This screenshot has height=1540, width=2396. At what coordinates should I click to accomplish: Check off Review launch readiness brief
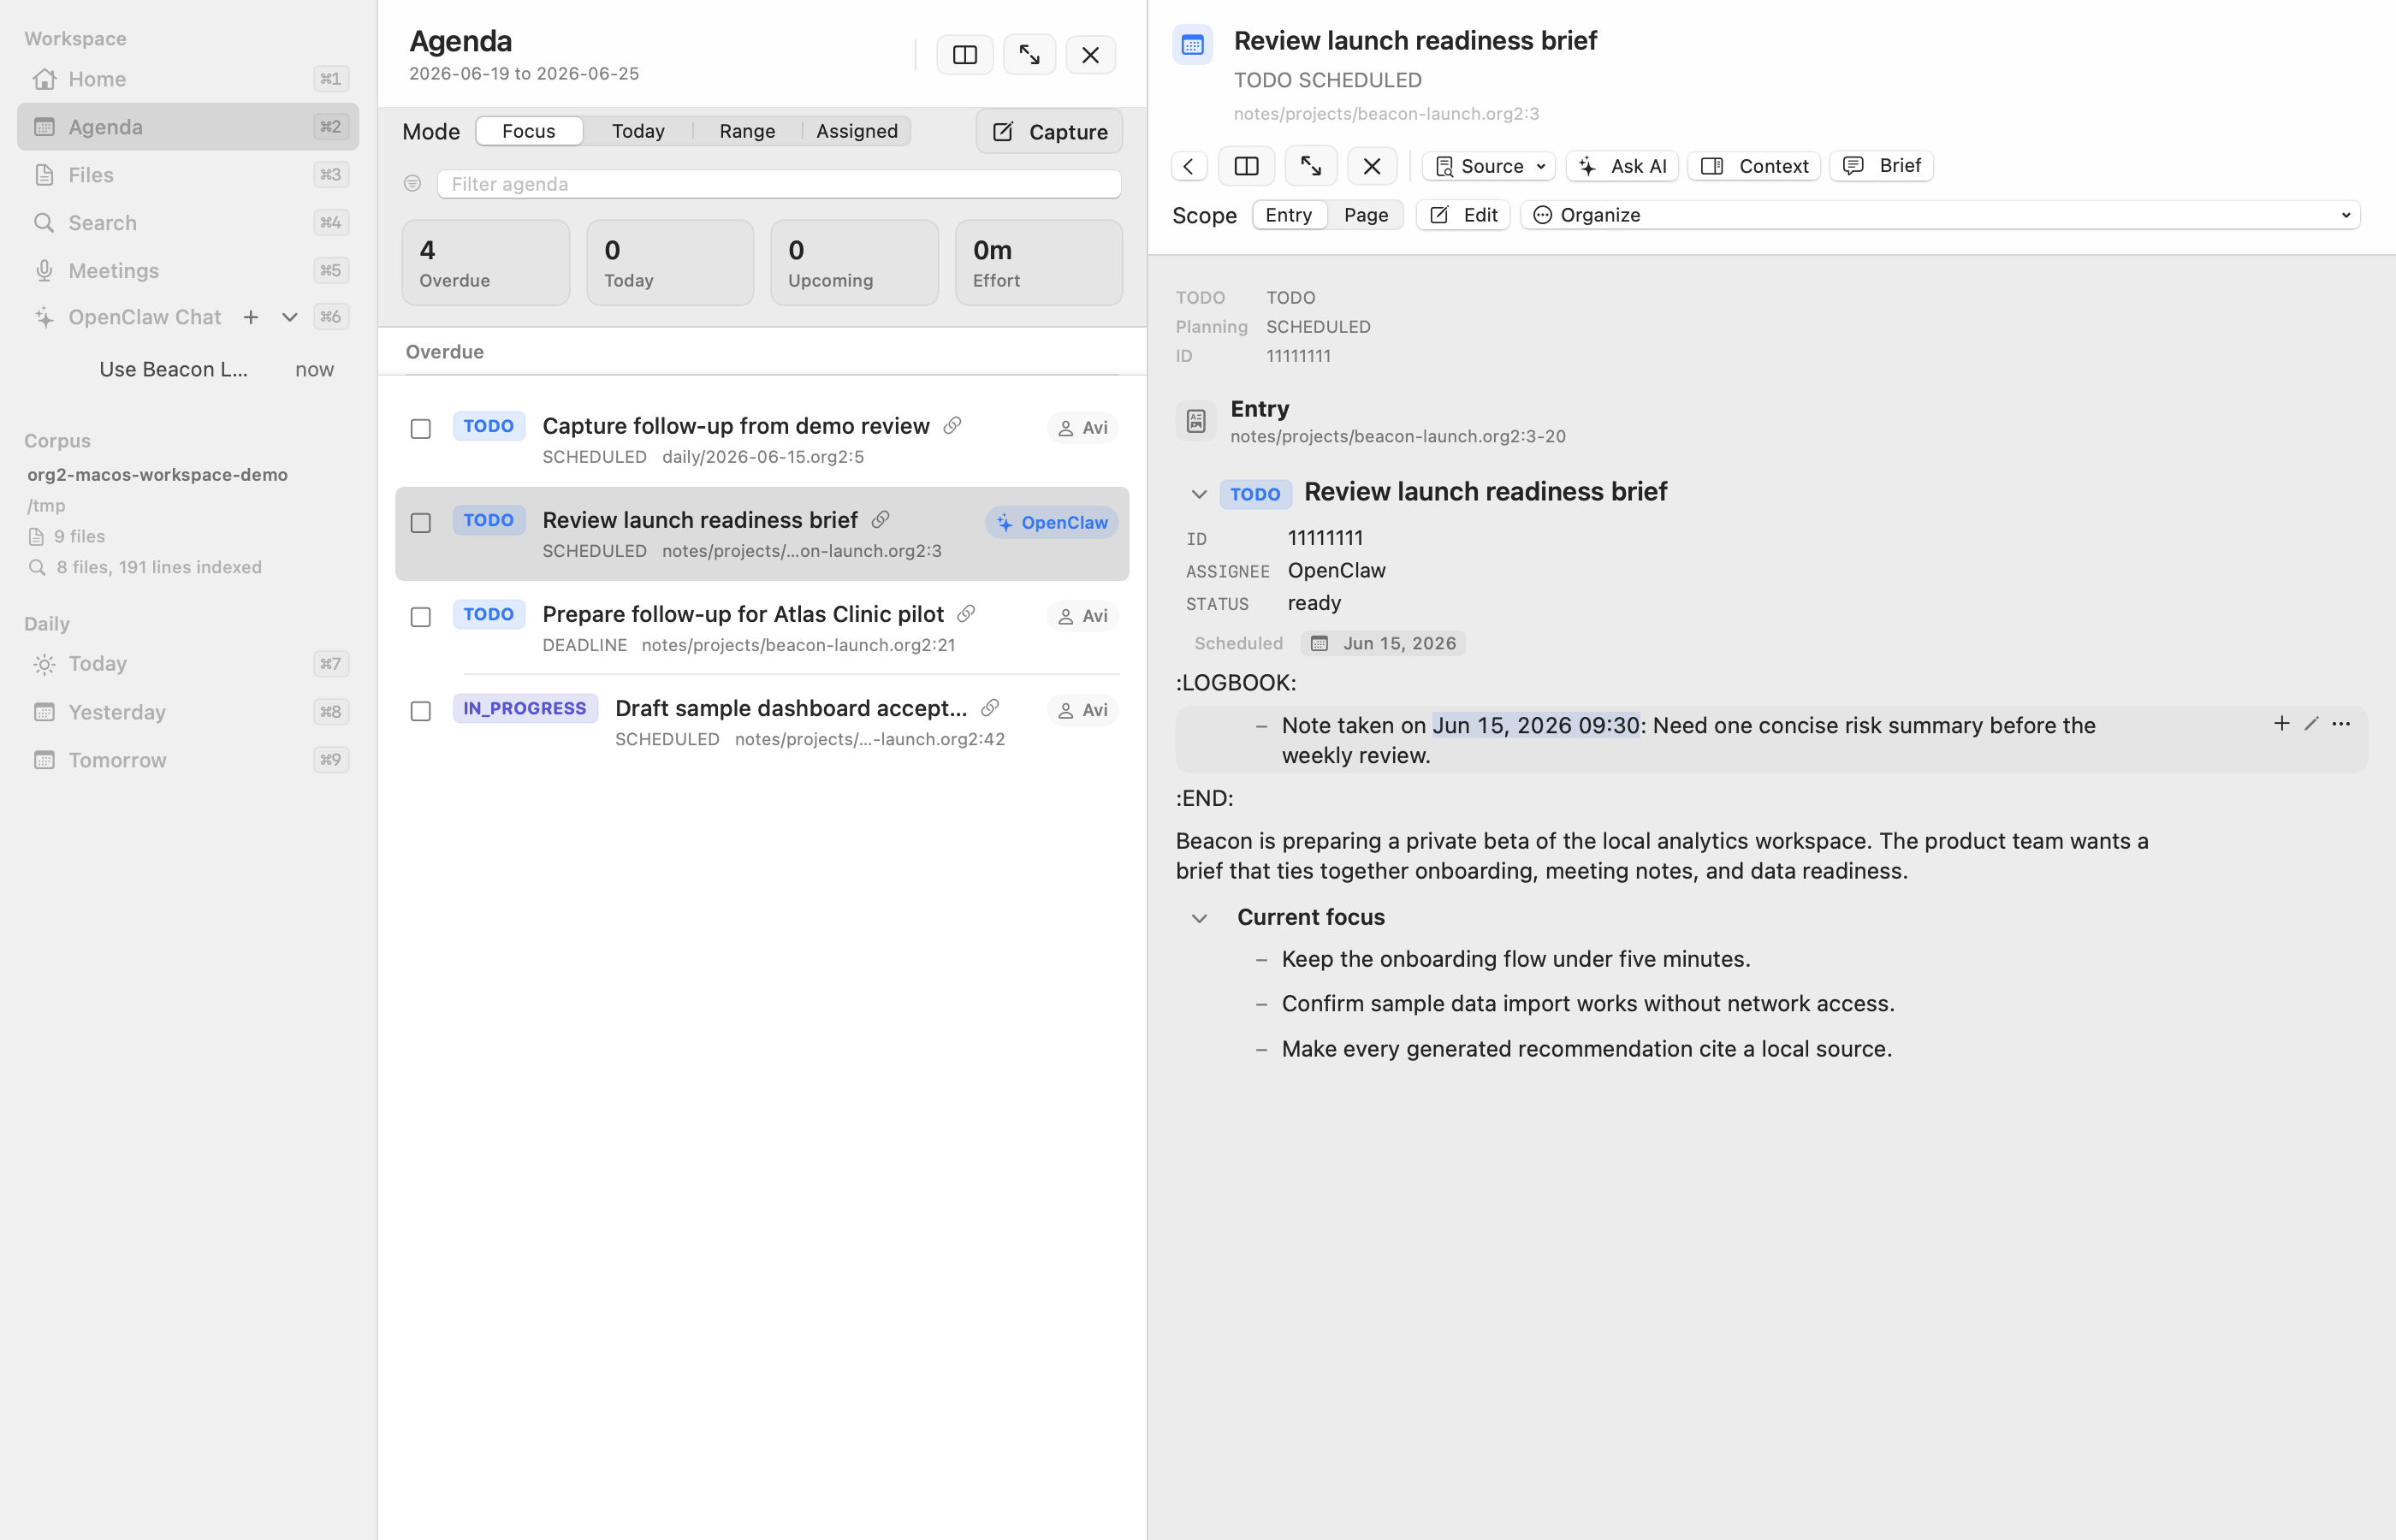(x=421, y=523)
